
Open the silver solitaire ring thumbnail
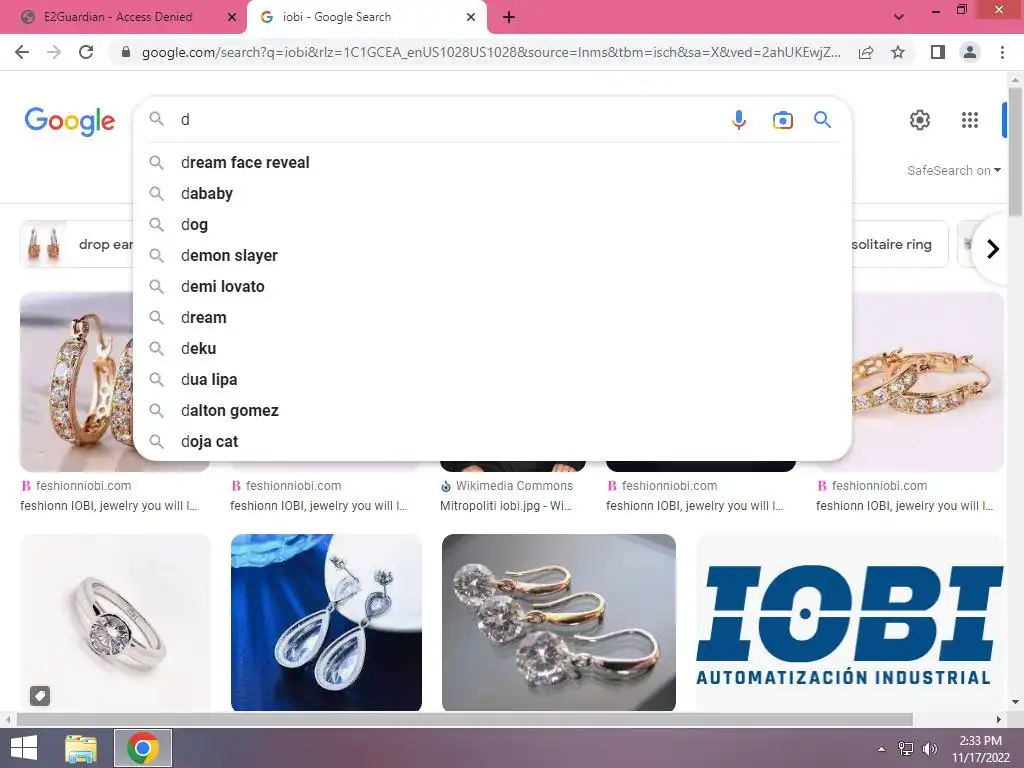[x=116, y=622]
